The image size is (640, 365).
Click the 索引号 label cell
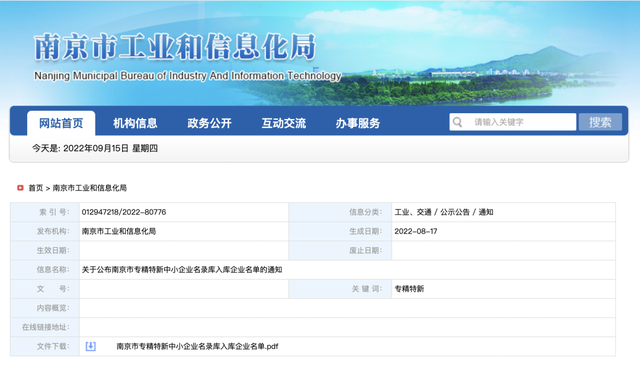[x=45, y=212]
